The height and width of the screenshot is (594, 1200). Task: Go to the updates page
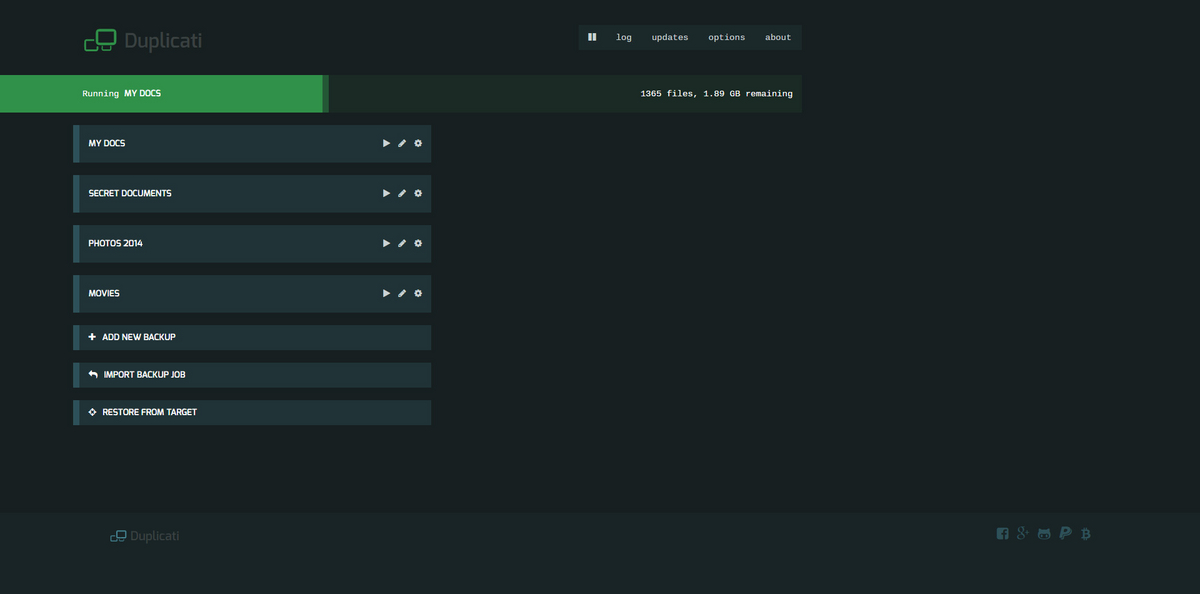coord(670,37)
